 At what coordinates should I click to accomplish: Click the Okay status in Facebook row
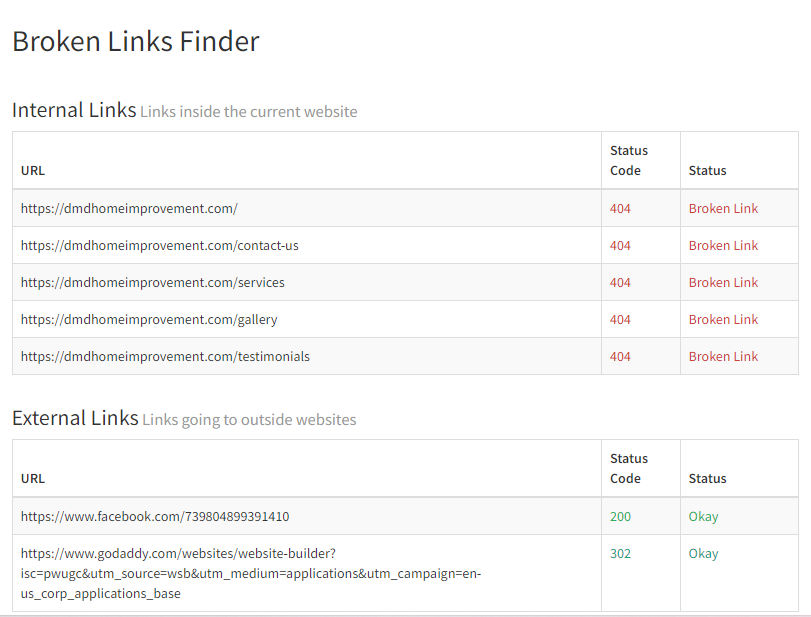703,517
